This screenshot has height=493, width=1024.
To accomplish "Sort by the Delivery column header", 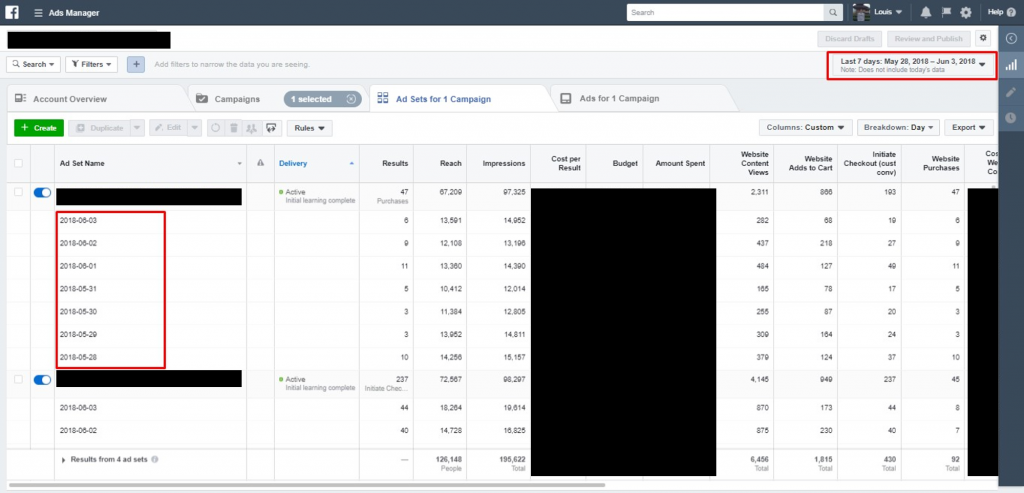I will tap(293, 163).
